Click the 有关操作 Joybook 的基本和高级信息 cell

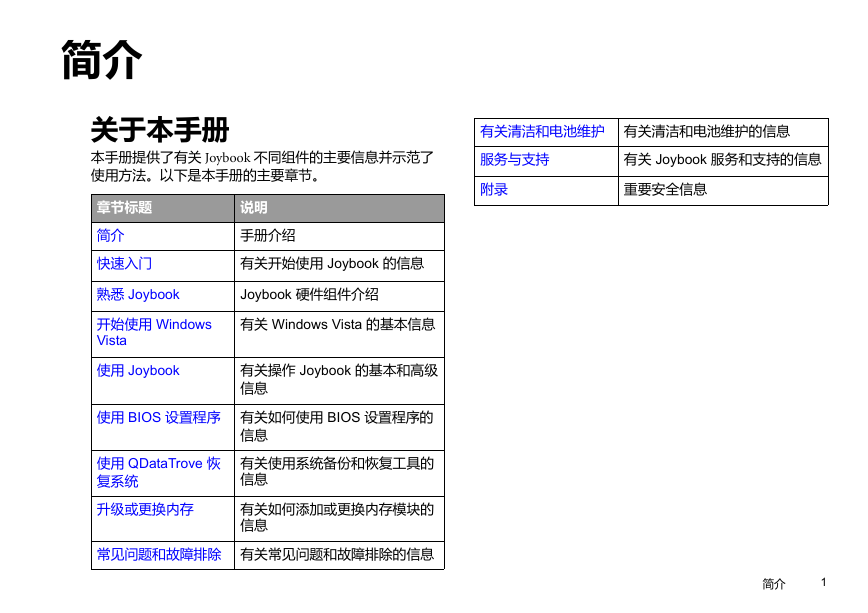point(339,381)
